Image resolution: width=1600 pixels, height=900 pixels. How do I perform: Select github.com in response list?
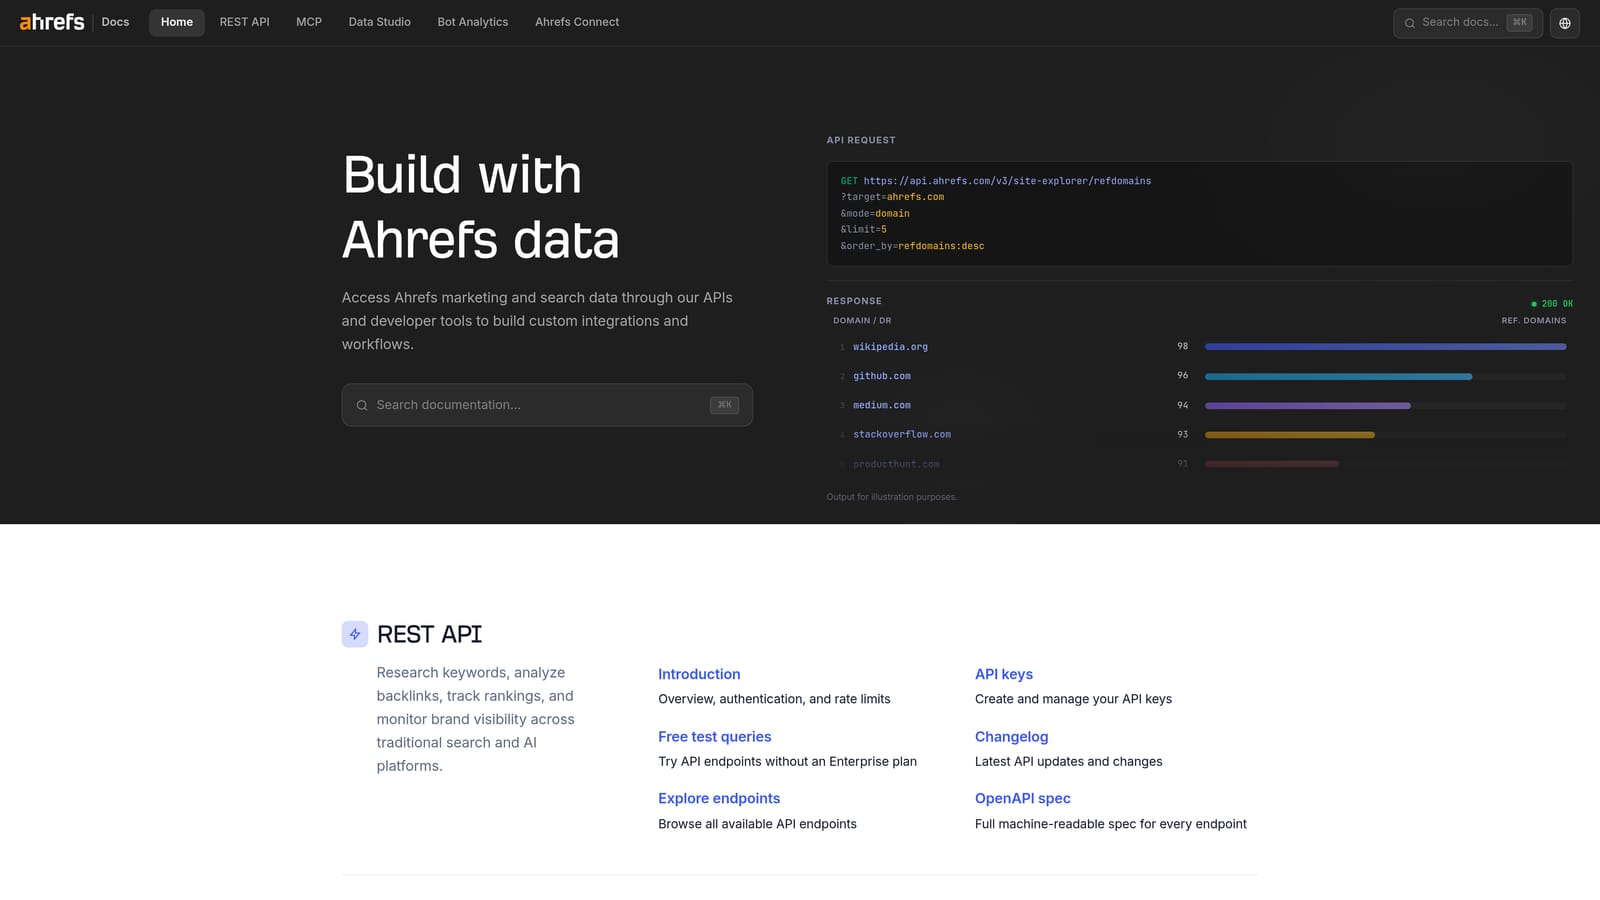882,376
